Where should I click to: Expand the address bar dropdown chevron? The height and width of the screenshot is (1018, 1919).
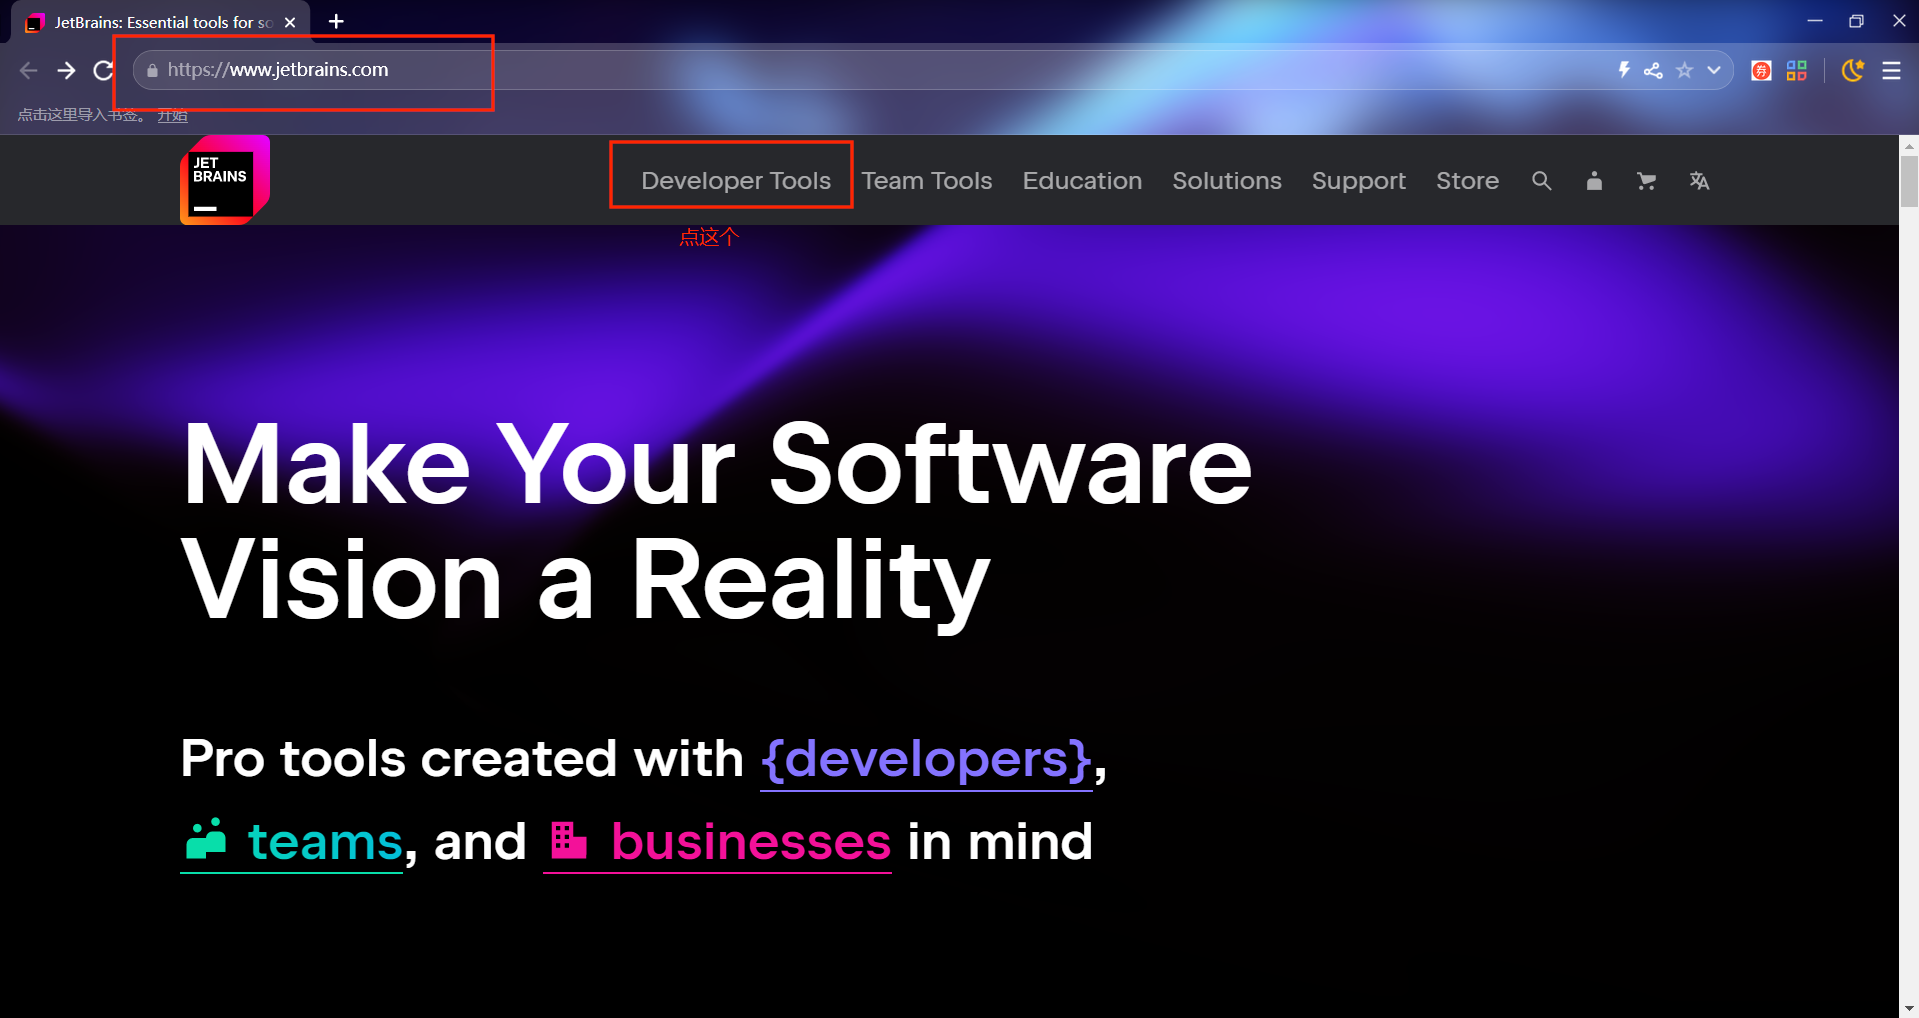click(x=1714, y=70)
